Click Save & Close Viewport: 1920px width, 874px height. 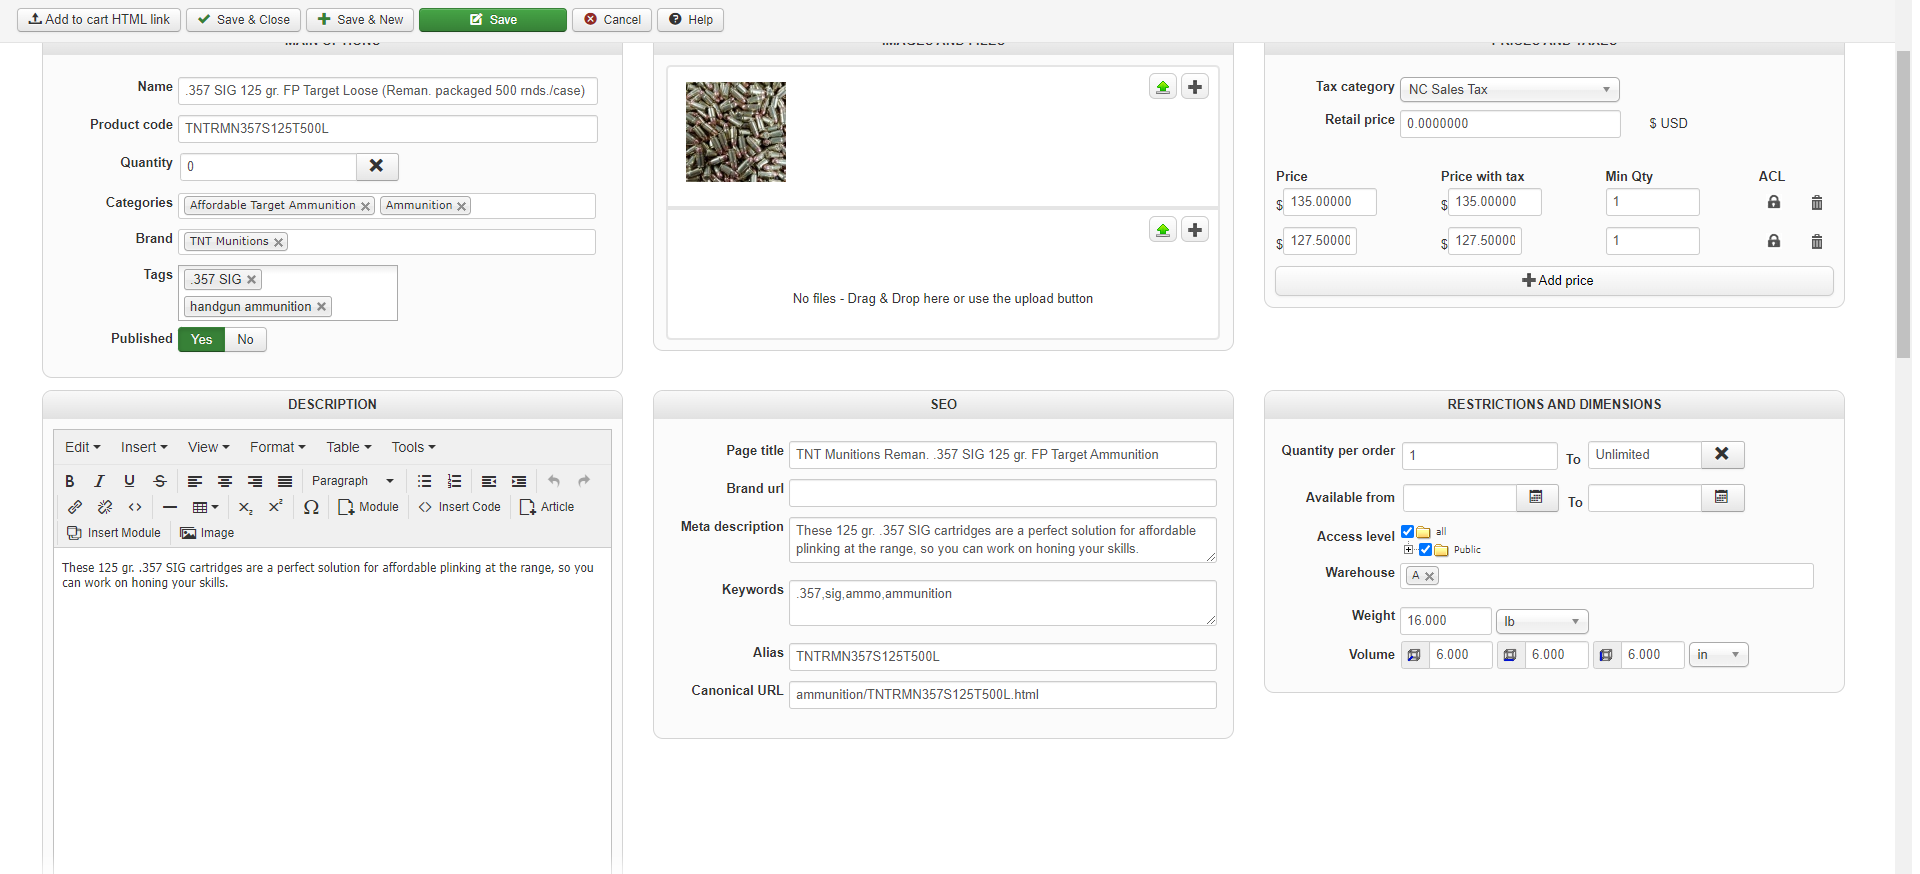tap(244, 20)
